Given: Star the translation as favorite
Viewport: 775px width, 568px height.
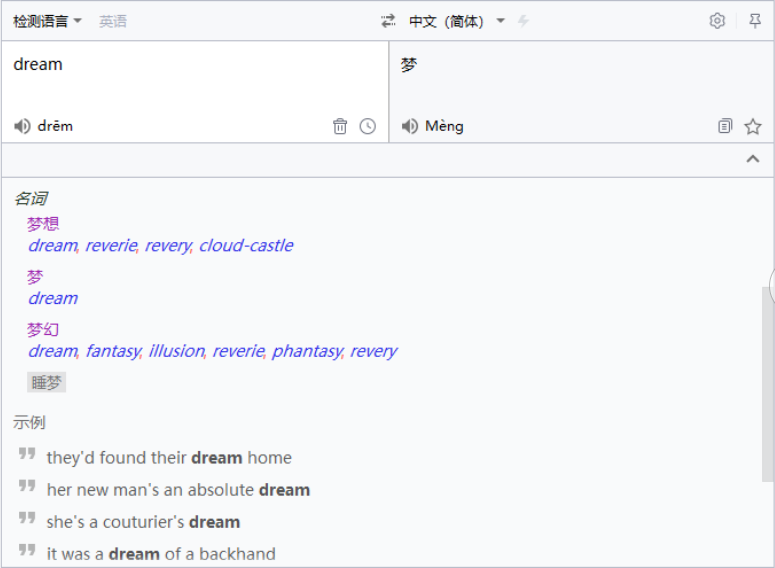Looking at the screenshot, I should [x=753, y=126].
